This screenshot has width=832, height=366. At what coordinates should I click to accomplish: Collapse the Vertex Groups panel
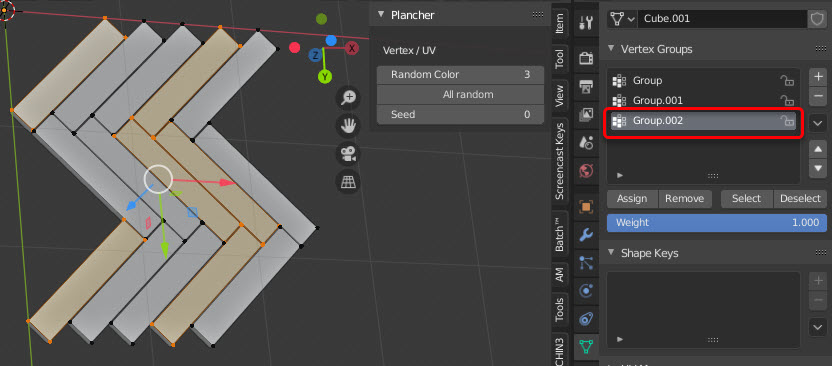pos(610,49)
